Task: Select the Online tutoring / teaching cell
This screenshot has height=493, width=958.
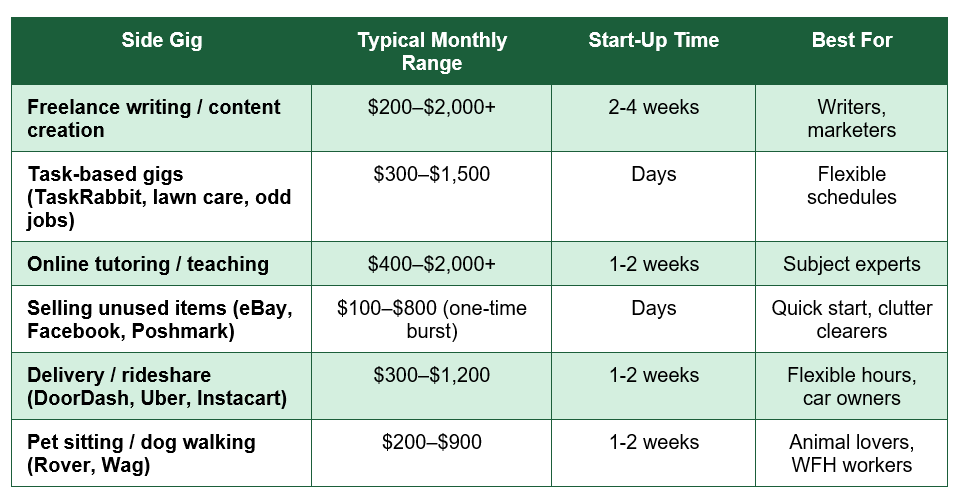Action: click(x=161, y=263)
